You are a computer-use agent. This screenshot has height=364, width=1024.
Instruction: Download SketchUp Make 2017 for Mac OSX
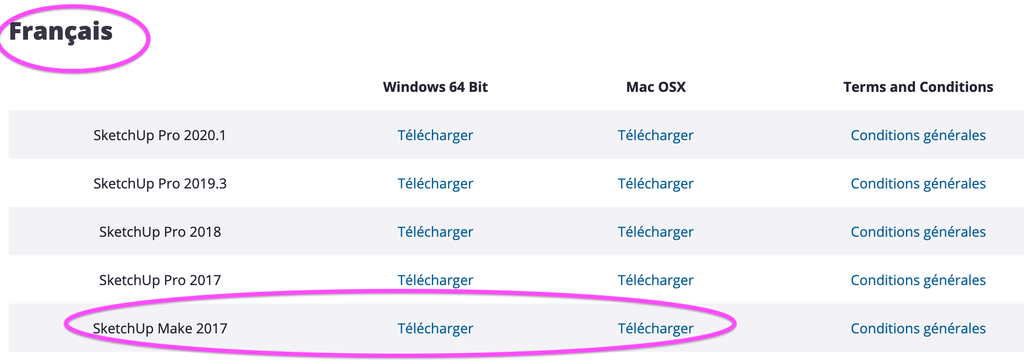(x=656, y=328)
